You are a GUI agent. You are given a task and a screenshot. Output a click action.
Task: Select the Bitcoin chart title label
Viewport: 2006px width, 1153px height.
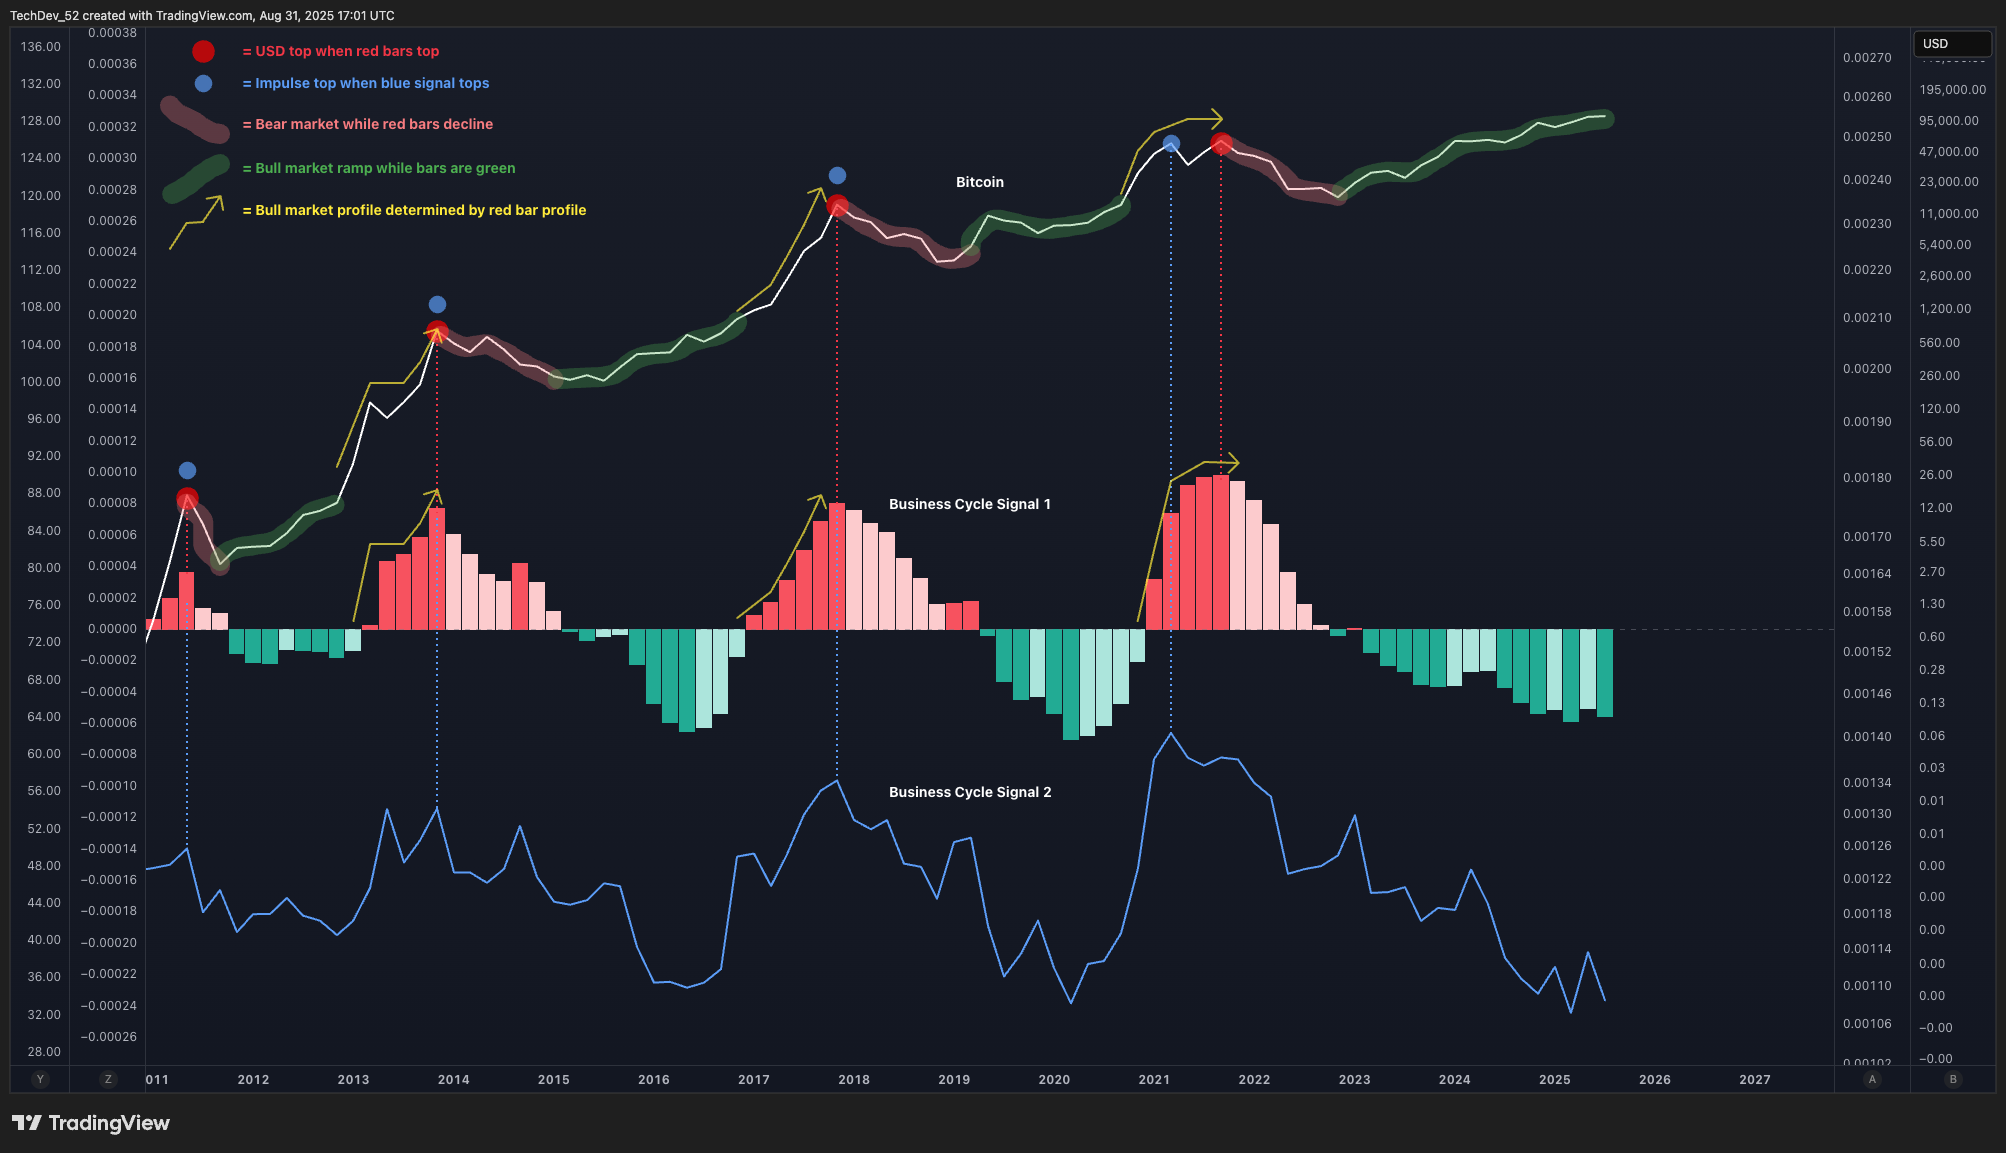pos(978,182)
